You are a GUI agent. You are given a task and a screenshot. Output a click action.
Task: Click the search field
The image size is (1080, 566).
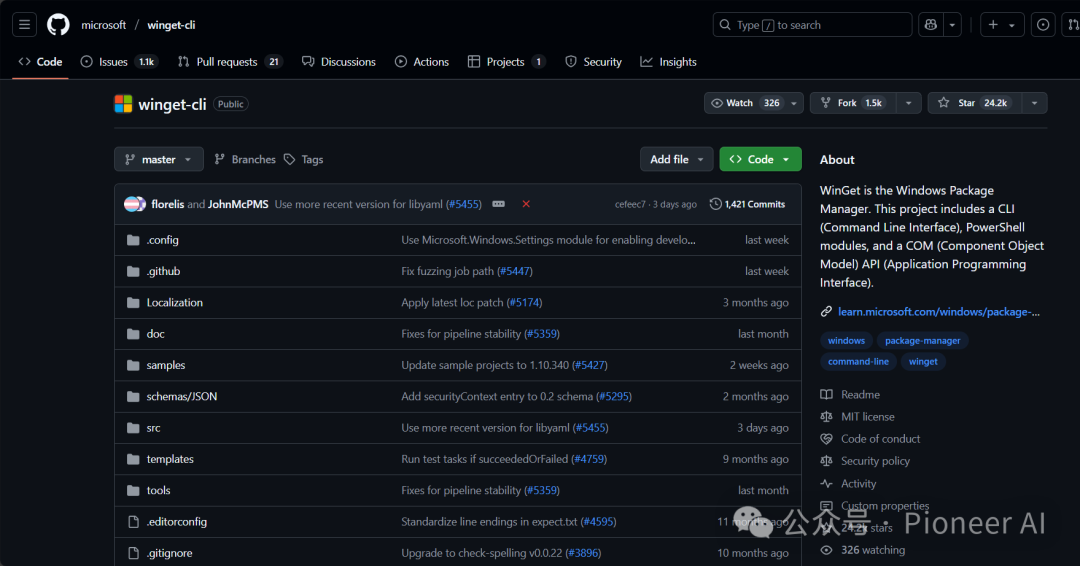click(812, 25)
